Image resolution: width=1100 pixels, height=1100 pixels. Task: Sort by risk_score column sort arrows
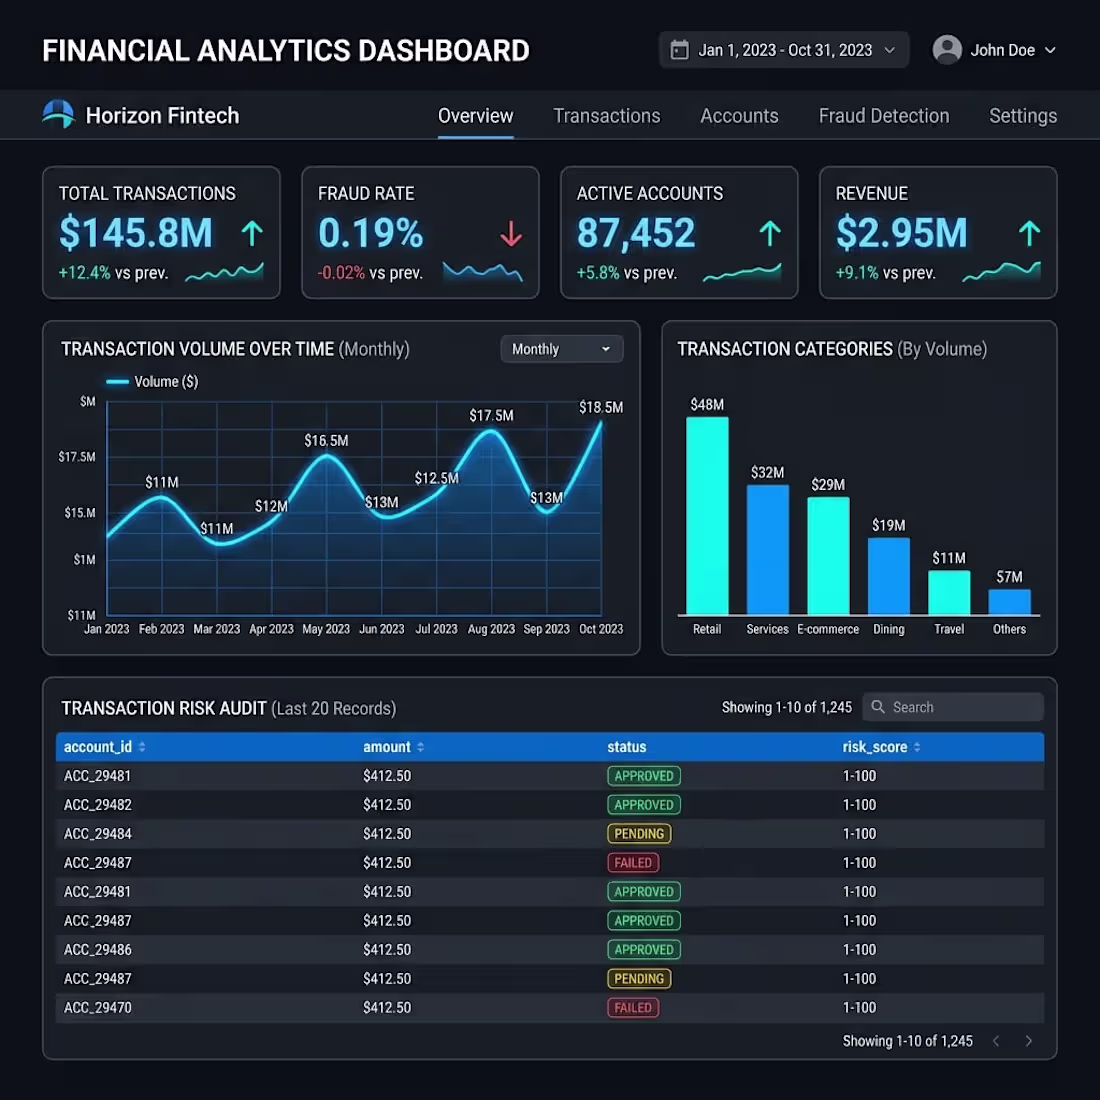tap(916, 747)
